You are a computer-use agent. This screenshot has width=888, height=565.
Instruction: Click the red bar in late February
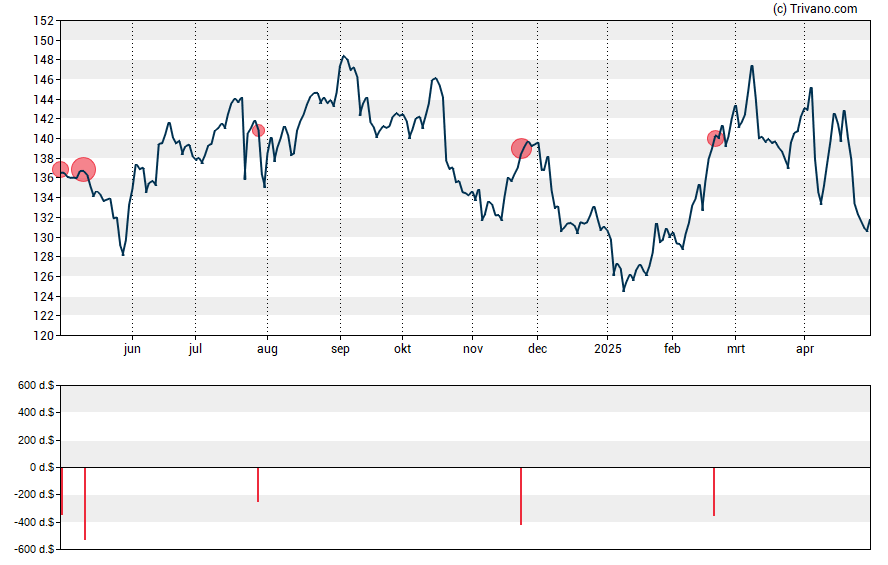pos(714,491)
